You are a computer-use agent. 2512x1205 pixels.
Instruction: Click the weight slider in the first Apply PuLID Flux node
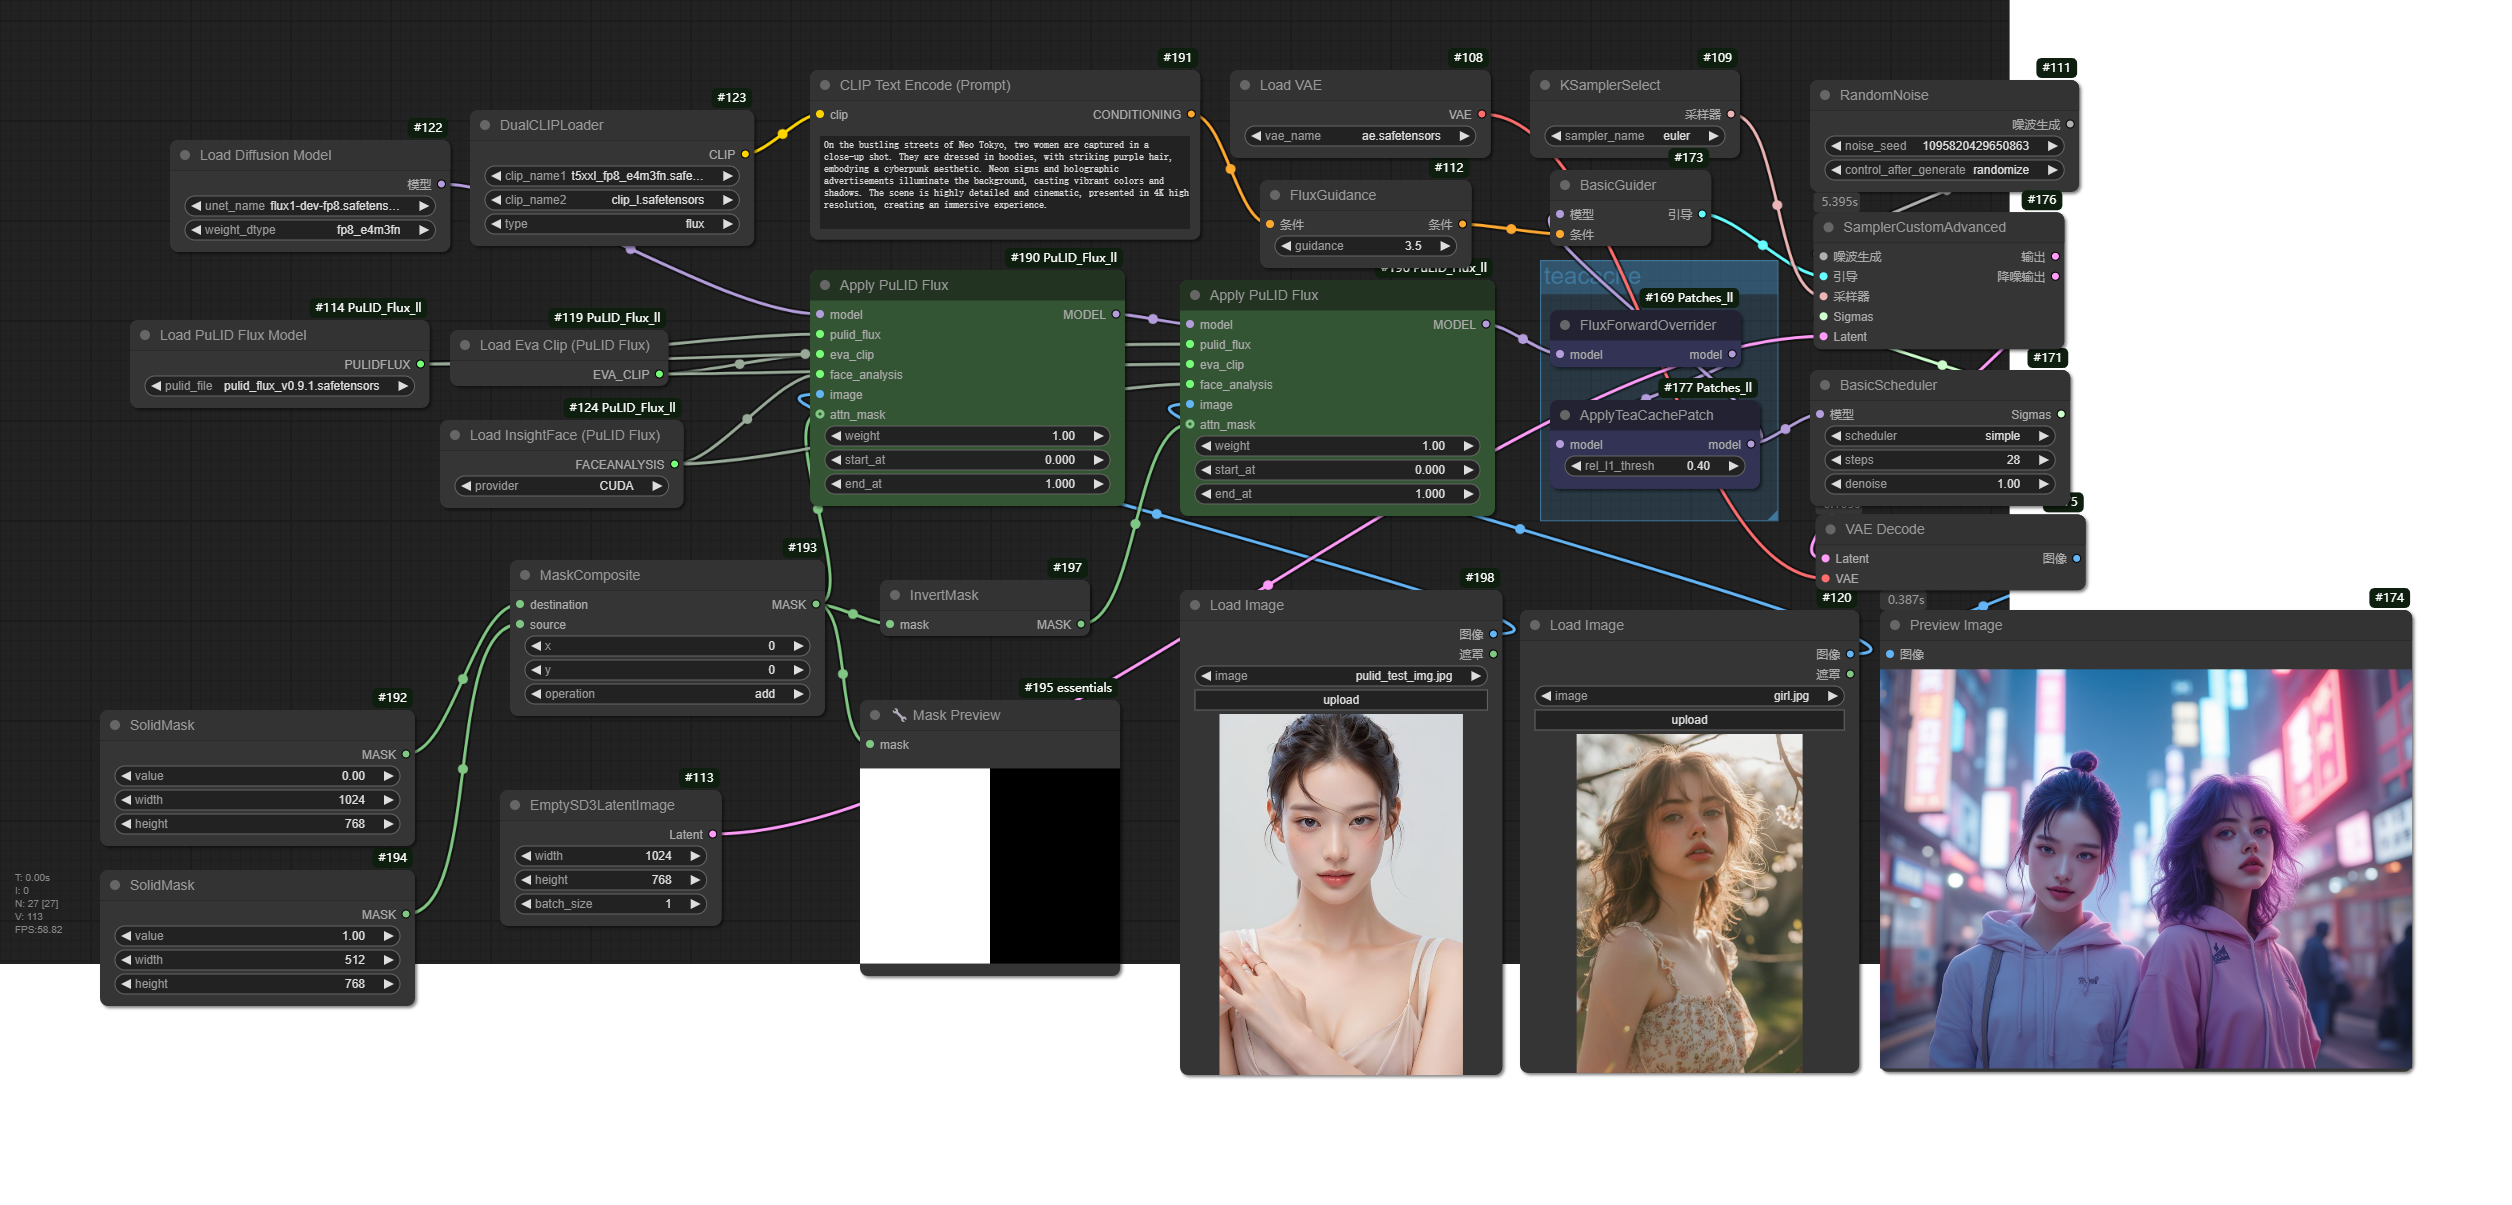tap(966, 436)
